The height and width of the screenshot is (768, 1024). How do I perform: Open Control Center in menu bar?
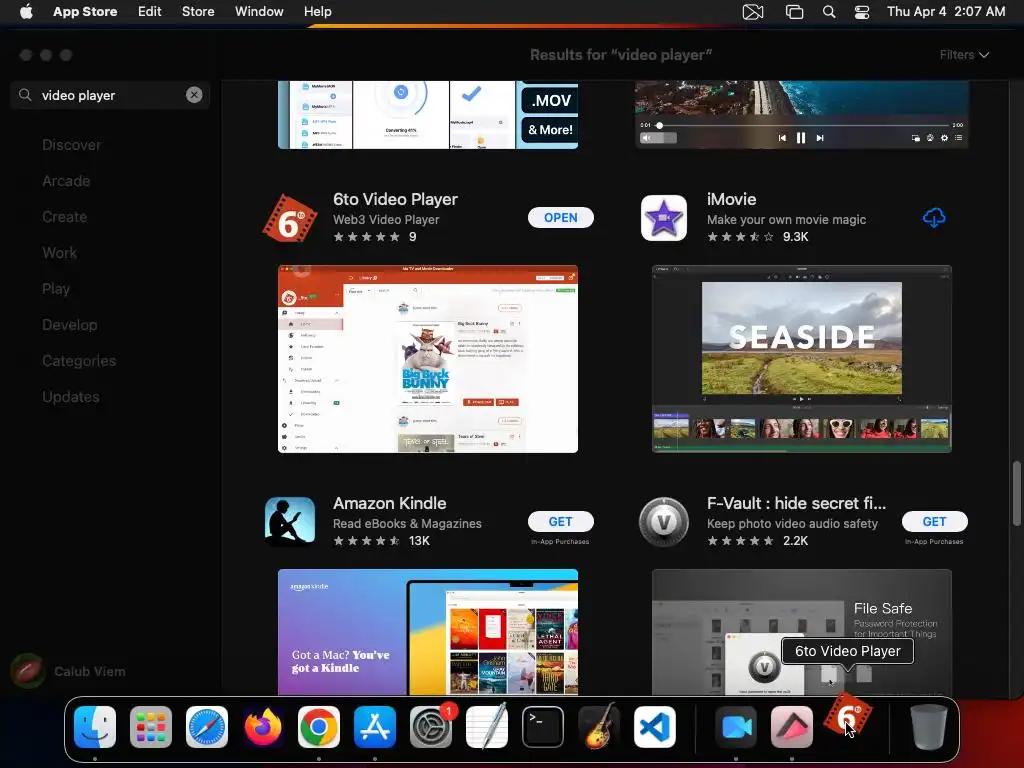[x=862, y=11]
